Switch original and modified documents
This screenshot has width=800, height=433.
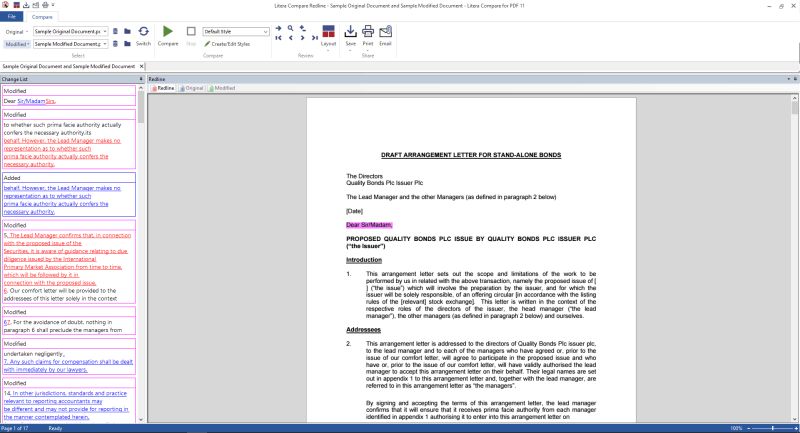[x=143, y=36]
